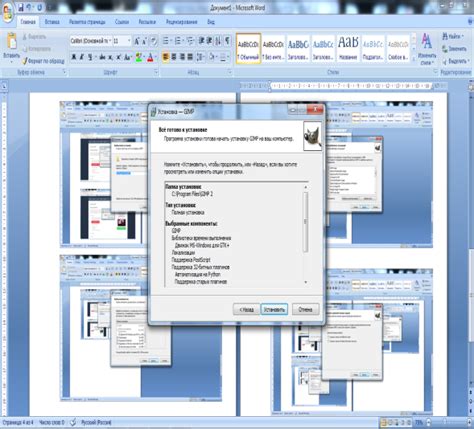
Task: Click the Русский (Россия) language indicator
Action: (96, 422)
